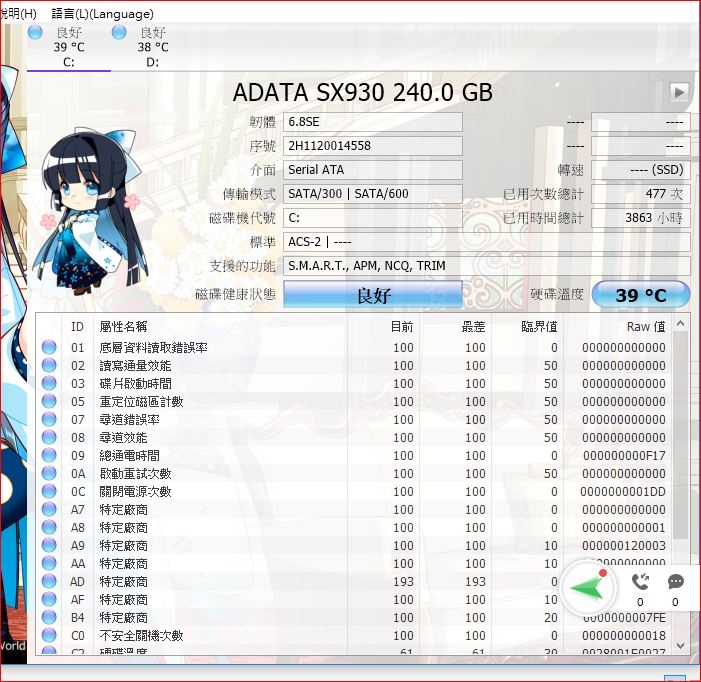The height and width of the screenshot is (682, 701).
Task: Click the features field S.M.A.R.T., APM, NCQ, TRIM
Action: [x=487, y=266]
